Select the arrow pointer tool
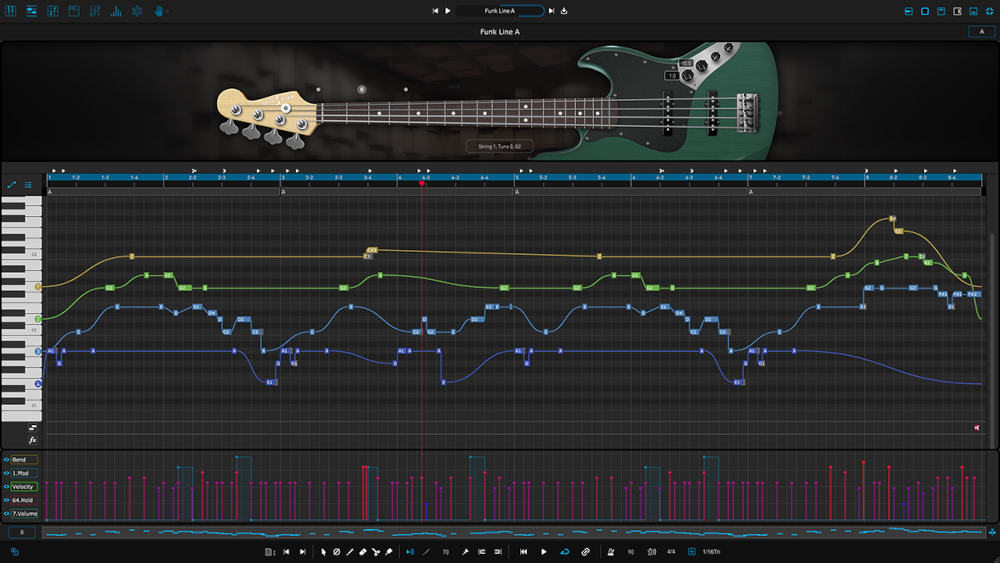Screen dimensions: 1000x563 click(323, 552)
